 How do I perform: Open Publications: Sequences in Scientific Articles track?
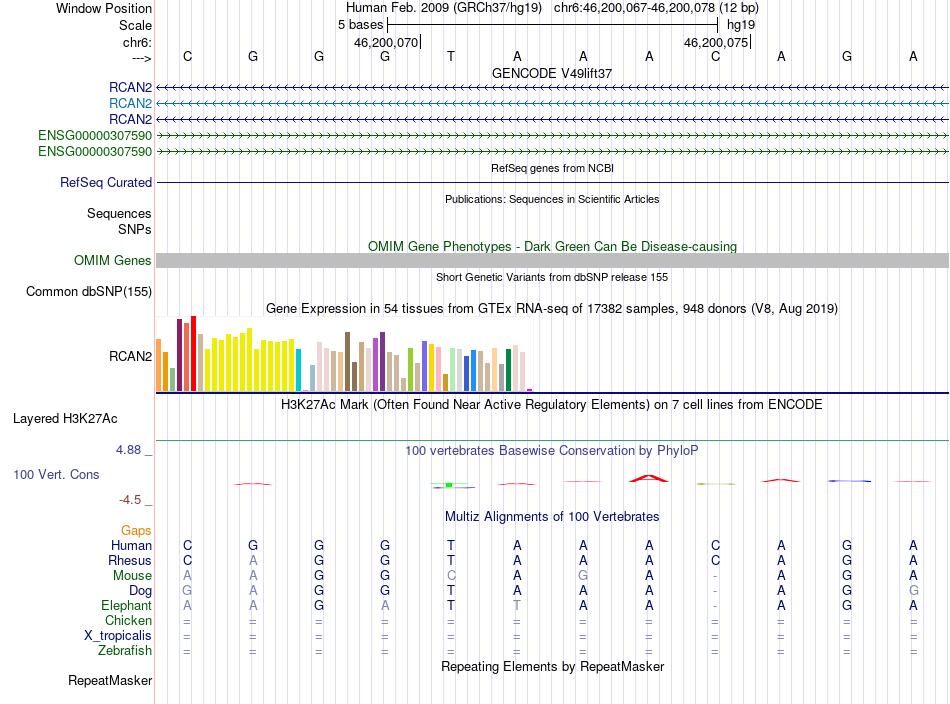[x=552, y=199]
